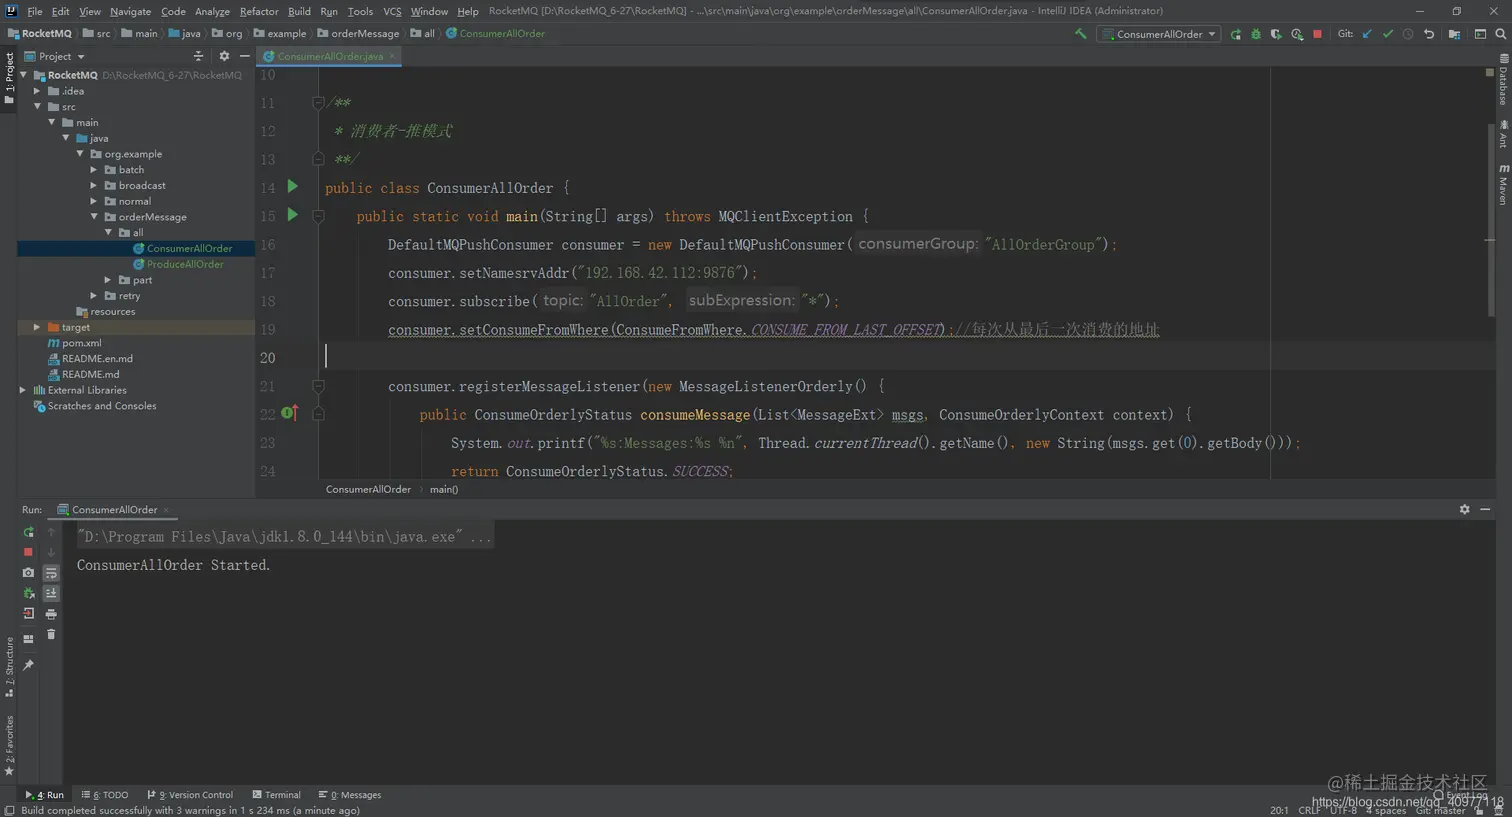Viewport: 1512px width, 817px height.
Task: Click the Build Project hammer icon
Action: pyautogui.click(x=1081, y=33)
